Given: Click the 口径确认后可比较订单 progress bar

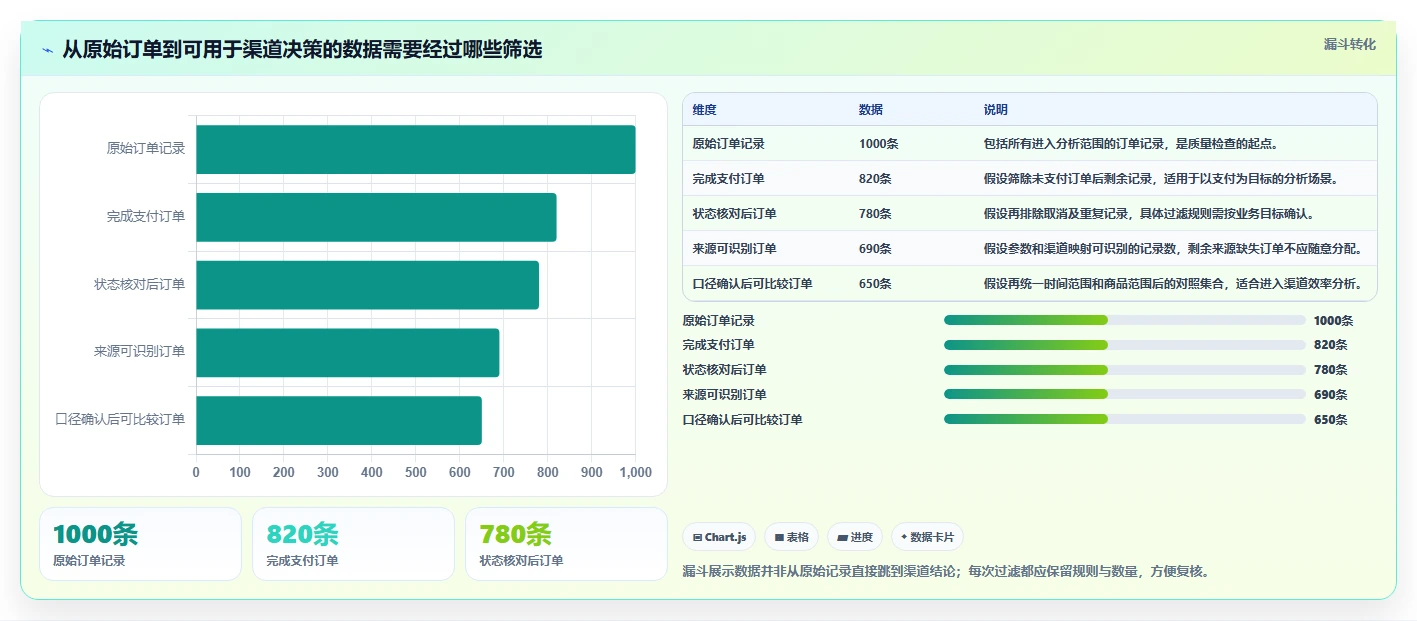Looking at the screenshot, I should (x=1125, y=419).
